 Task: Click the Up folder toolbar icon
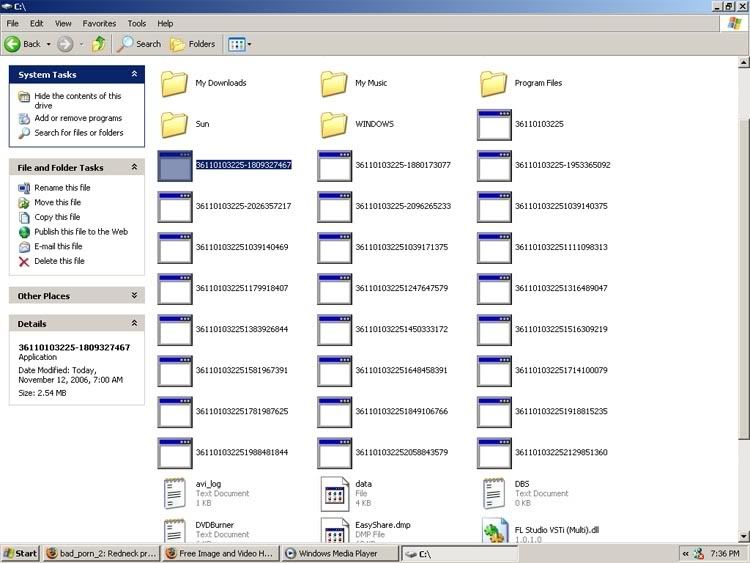click(99, 44)
